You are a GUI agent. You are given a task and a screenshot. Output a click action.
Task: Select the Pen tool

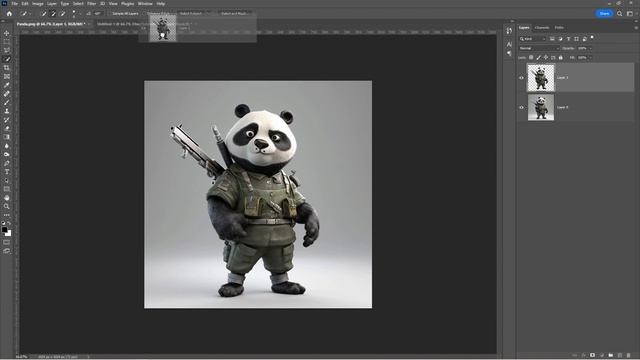click(7, 163)
